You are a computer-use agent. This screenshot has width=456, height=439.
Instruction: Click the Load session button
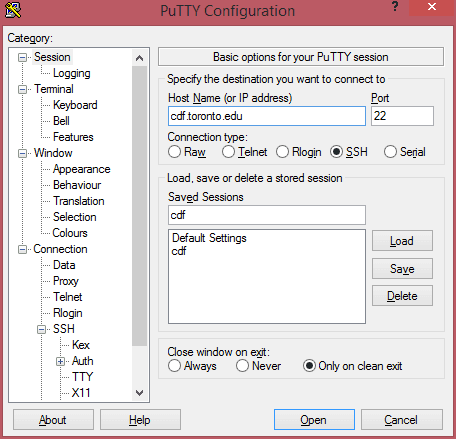click(402, 241)
